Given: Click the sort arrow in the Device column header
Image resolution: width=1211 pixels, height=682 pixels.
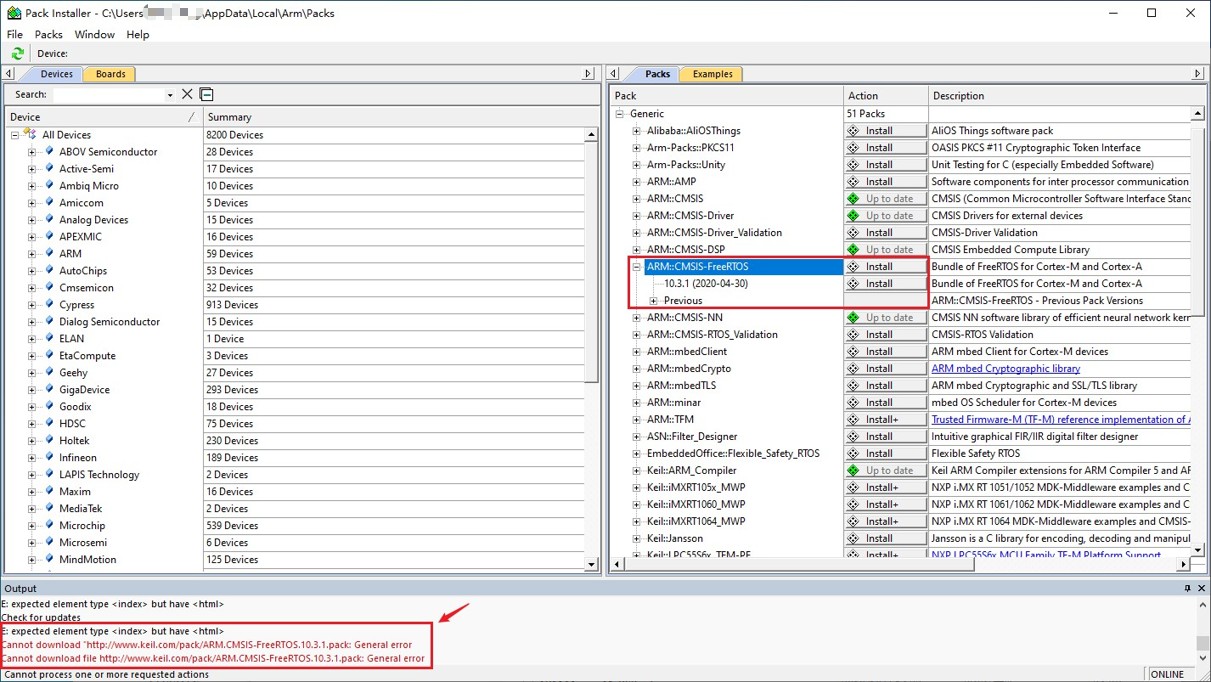Looking at the screenshot, I should tap(192, 117).
